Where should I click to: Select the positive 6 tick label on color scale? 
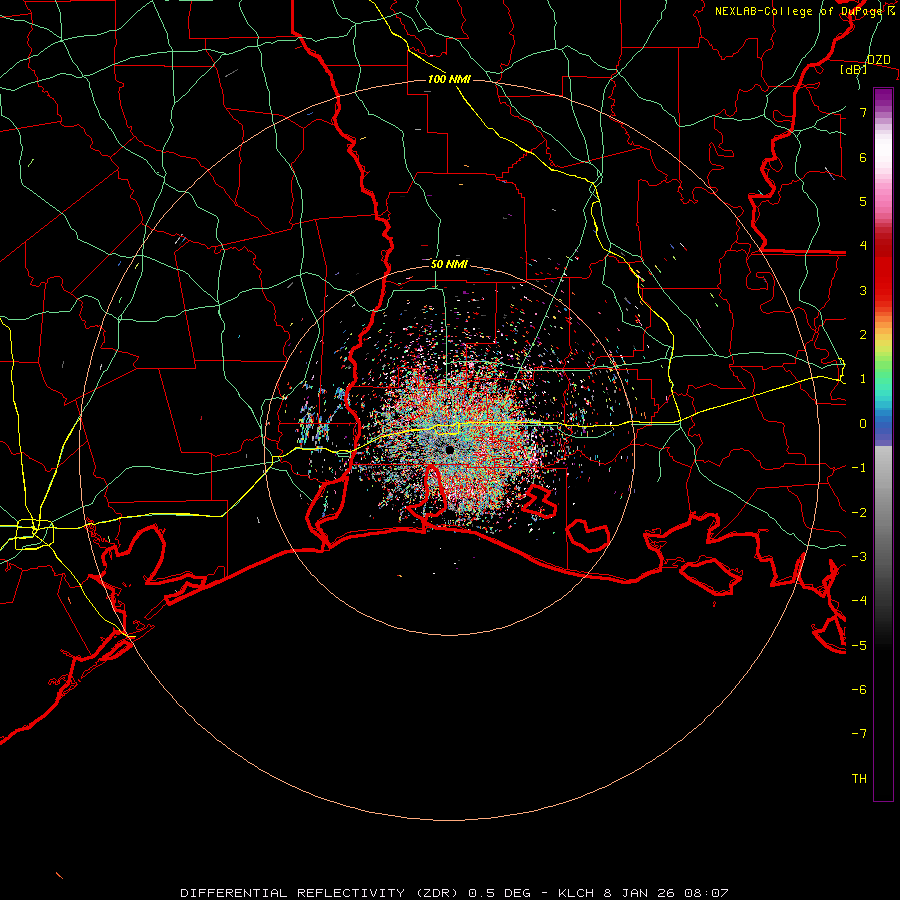(863, 157)
